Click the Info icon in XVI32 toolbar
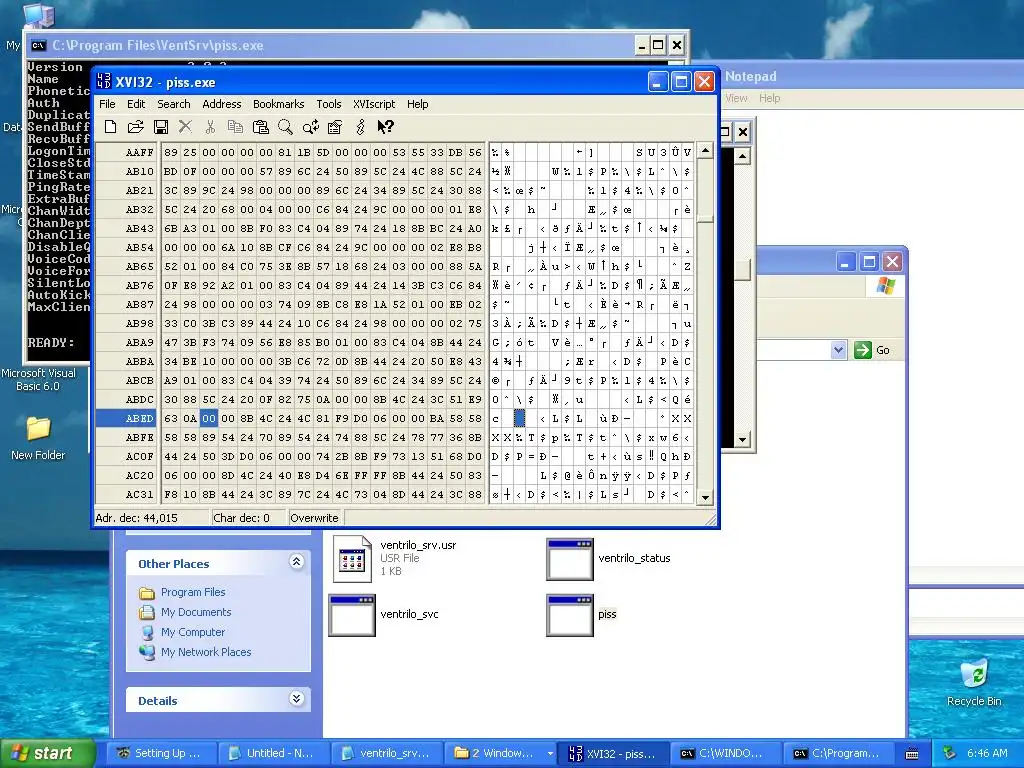 [360, 127]
